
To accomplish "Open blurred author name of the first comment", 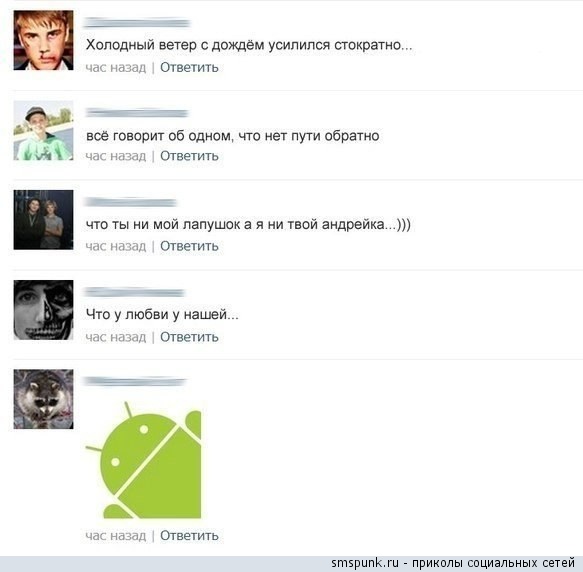I will [x=137, y=23].
